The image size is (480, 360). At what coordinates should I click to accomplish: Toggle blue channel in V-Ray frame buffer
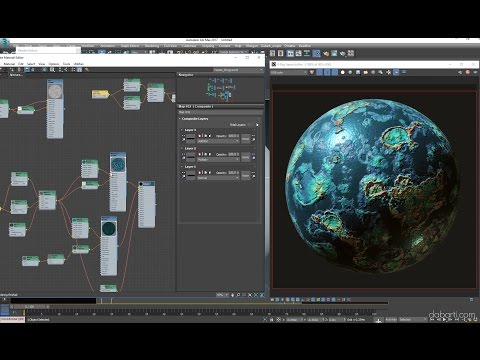(x=335, y=72)
